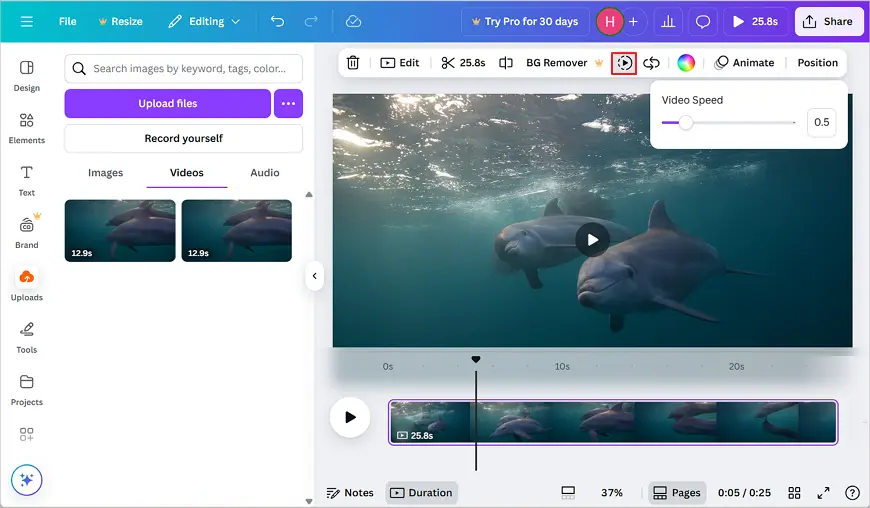Screen dimensions: 870x508
Task: Click the Resize option
Action: point(120,22)
